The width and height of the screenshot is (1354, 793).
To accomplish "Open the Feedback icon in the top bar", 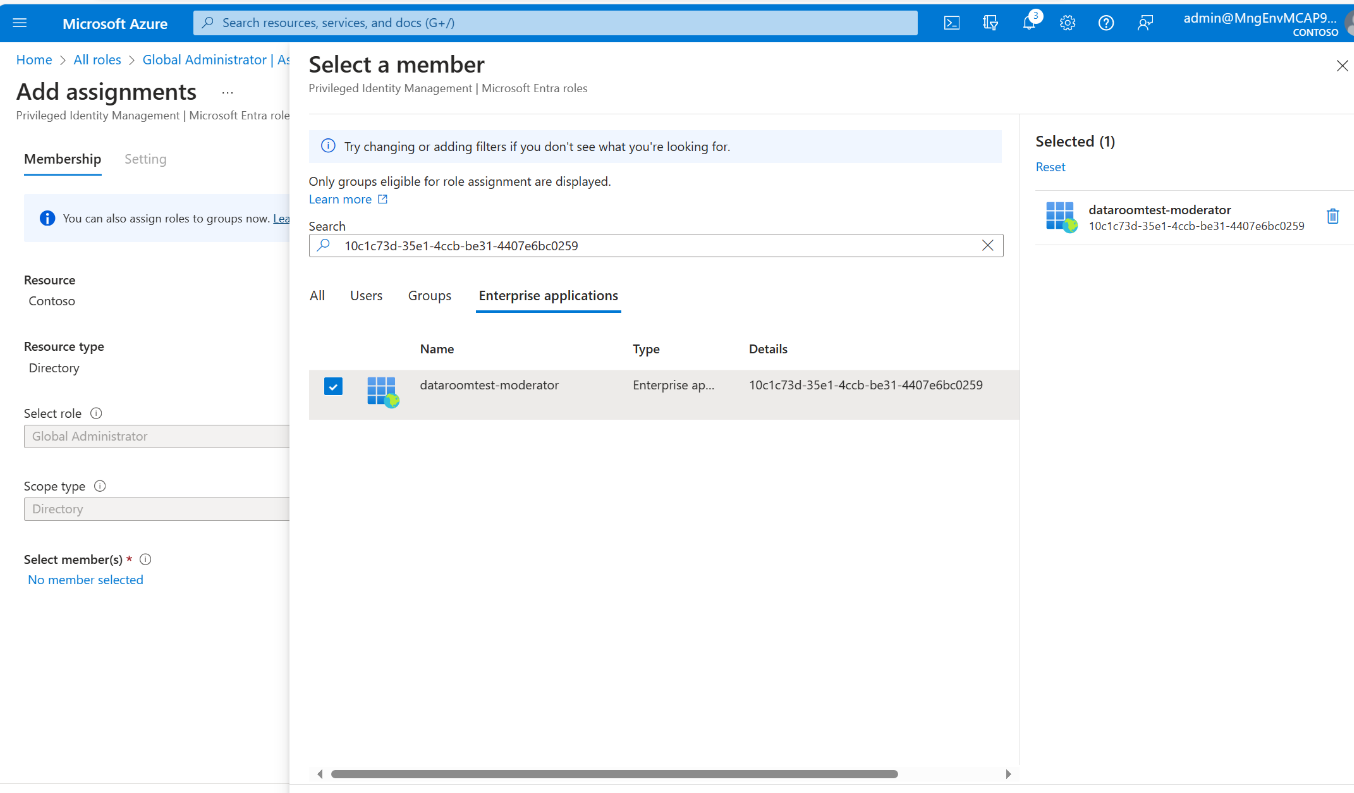I will pos(1146,23).
